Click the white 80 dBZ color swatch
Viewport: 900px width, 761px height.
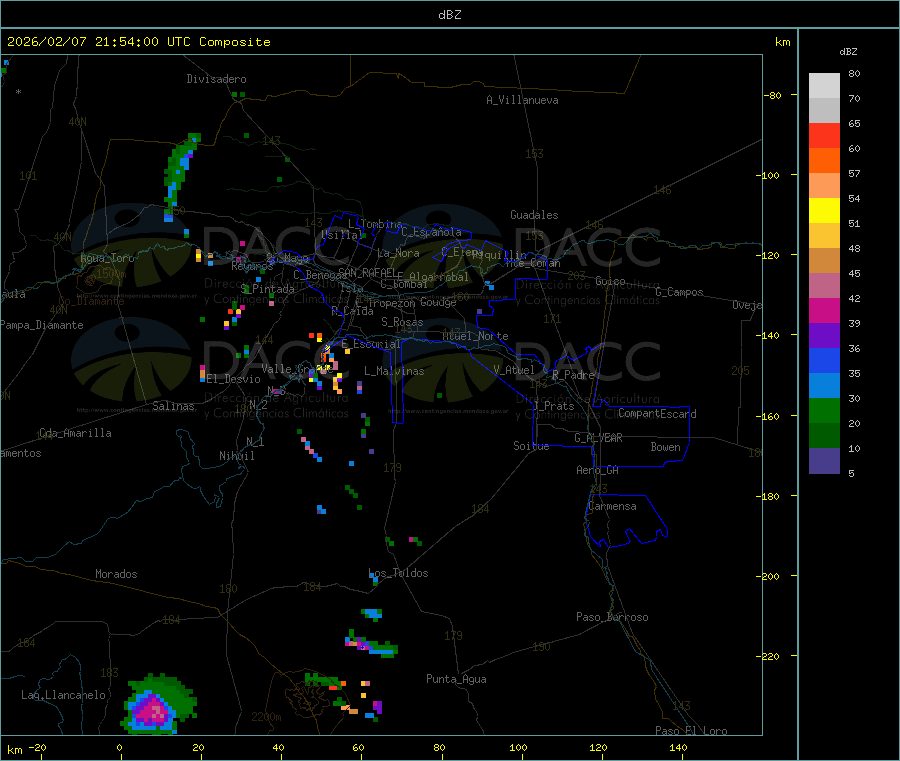coord(824,86)
